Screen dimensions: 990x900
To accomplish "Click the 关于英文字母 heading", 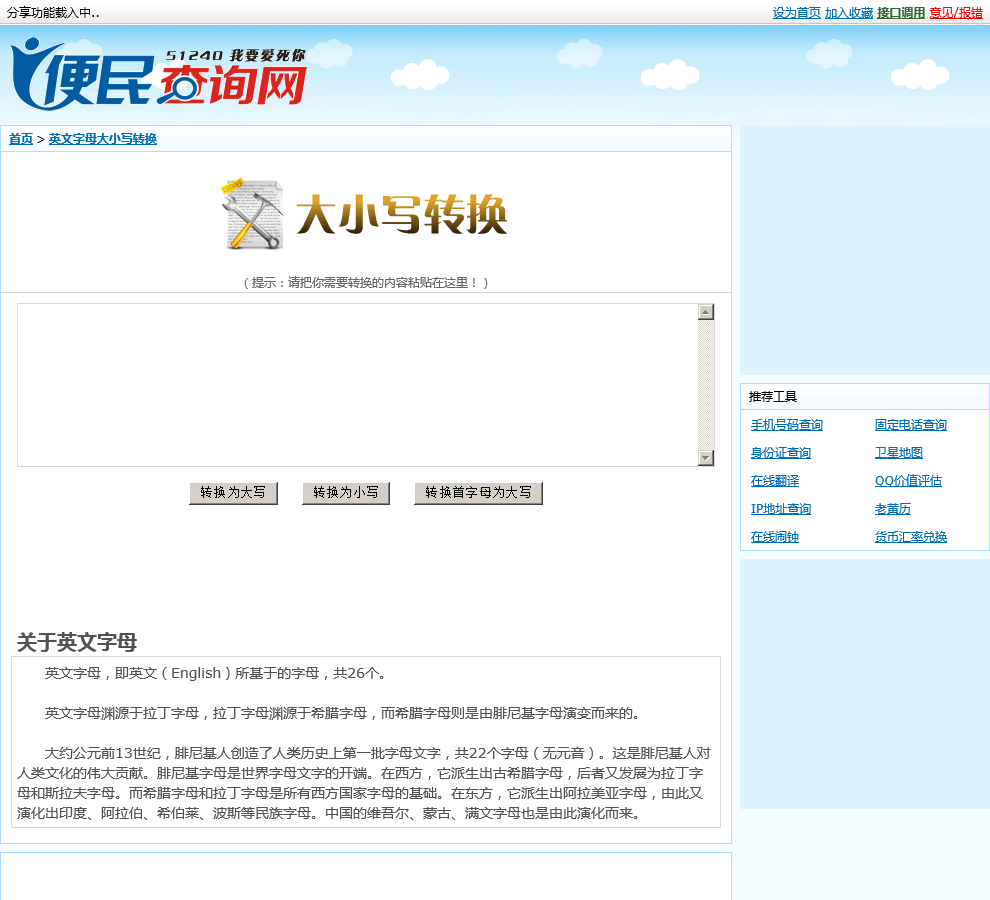I will [77, 642].
